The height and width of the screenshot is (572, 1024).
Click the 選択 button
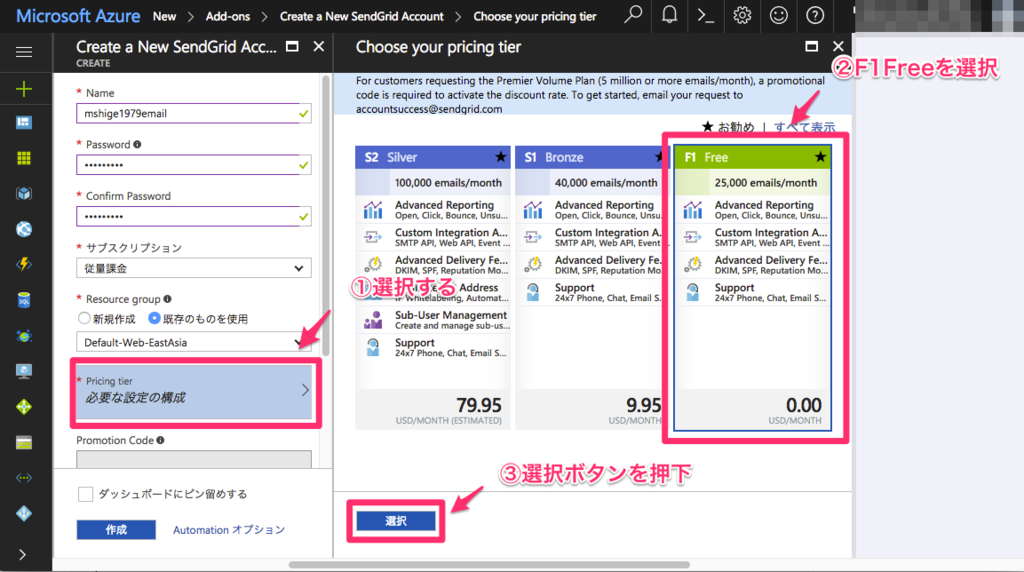coord(396,521)
